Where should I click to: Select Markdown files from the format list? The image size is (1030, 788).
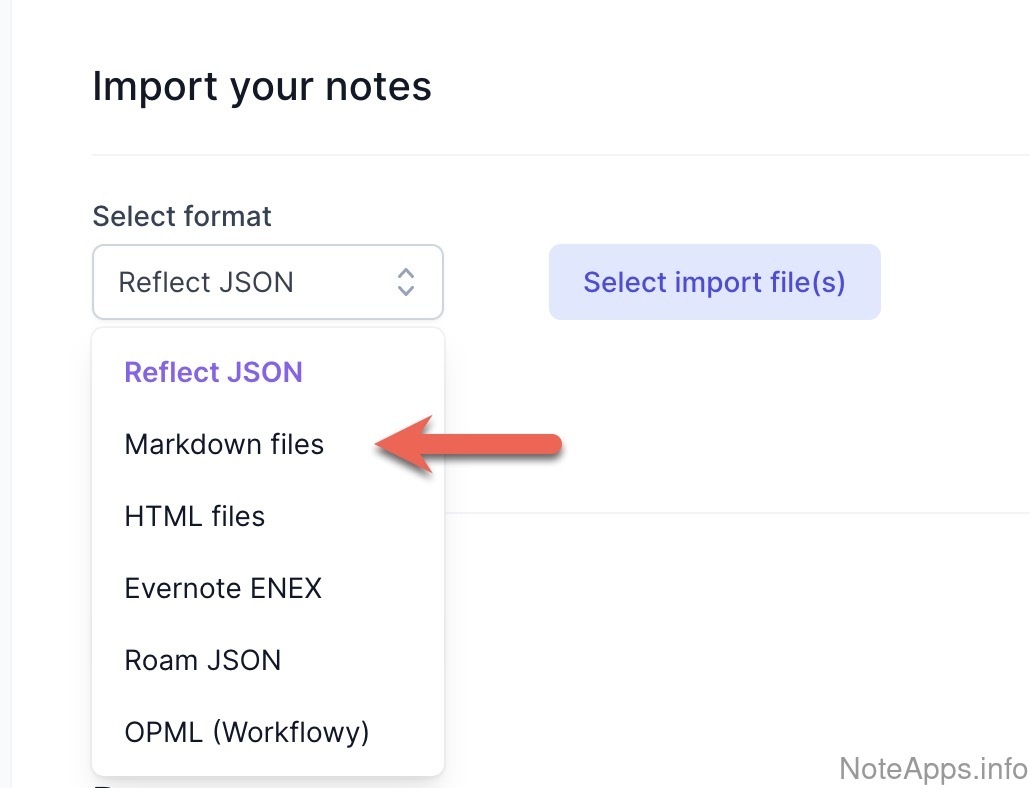[224, 444]
